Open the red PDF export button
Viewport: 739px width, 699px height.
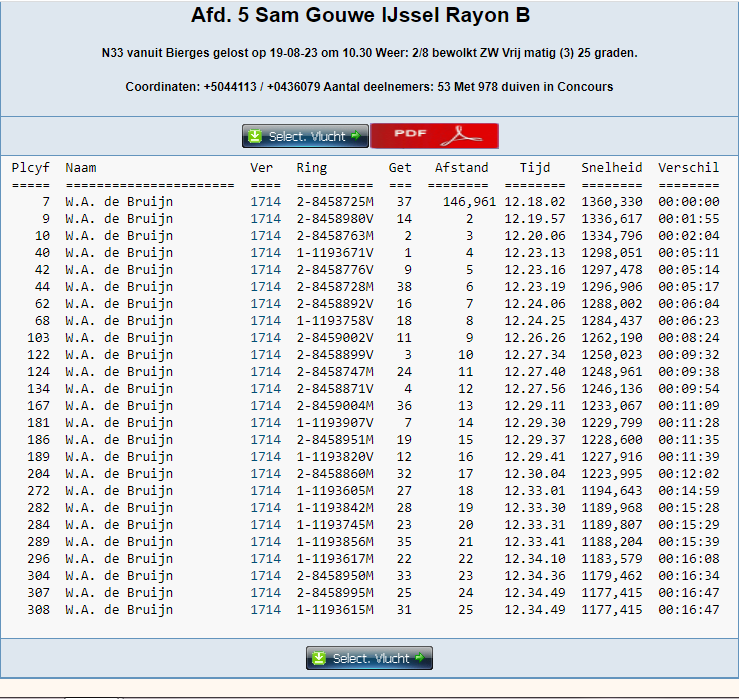click(x=435, y=136)
